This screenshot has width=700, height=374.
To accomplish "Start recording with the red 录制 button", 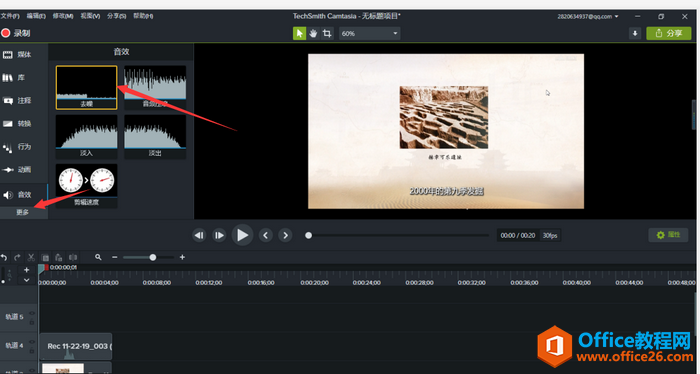I will [16, 33].
